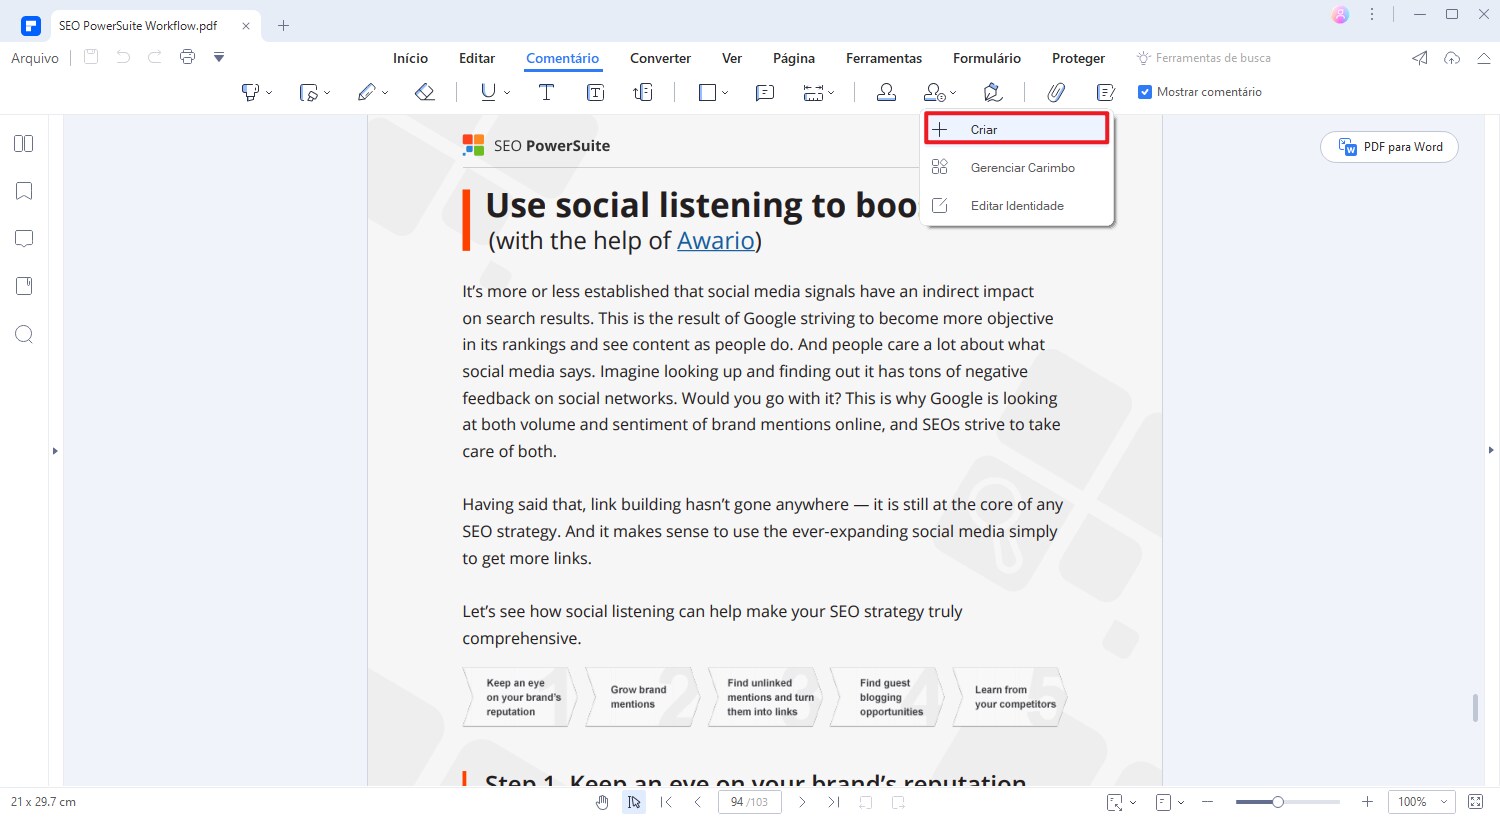The image size is (1500, 817).
Task: Click the Ferramentas de busca box
Action: pyautogui.click(x=1204, y=58)
